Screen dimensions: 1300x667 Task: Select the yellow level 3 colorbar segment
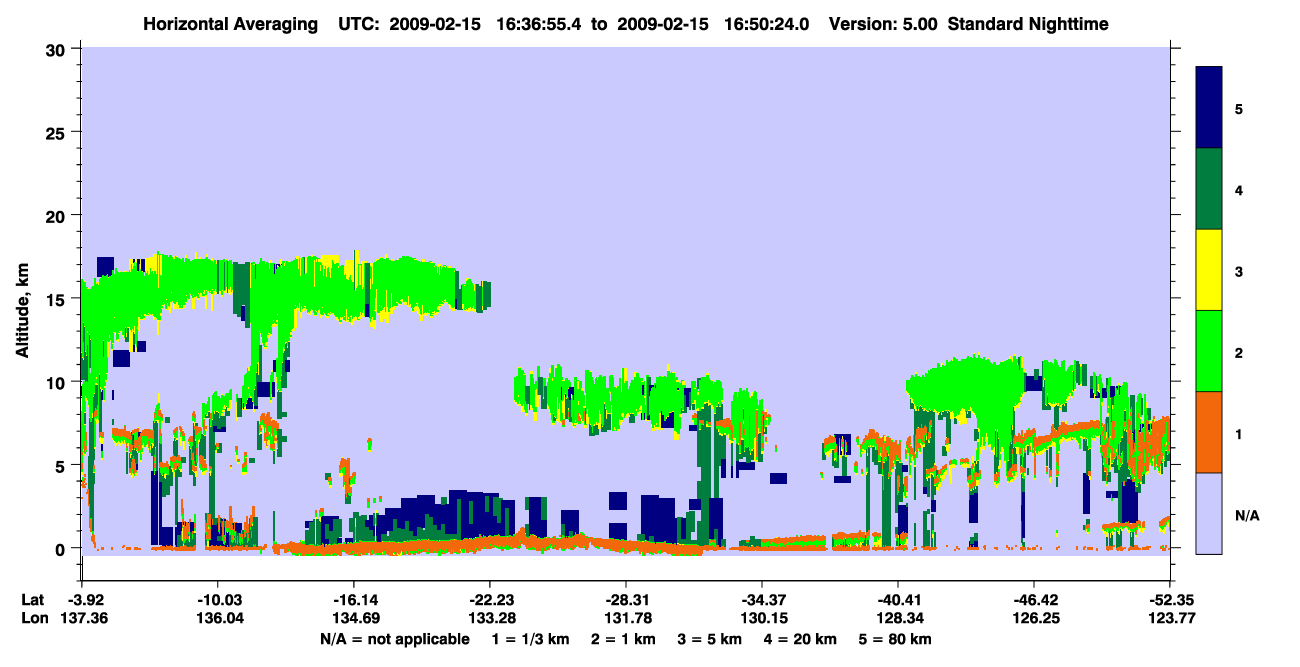(1209, 270)
